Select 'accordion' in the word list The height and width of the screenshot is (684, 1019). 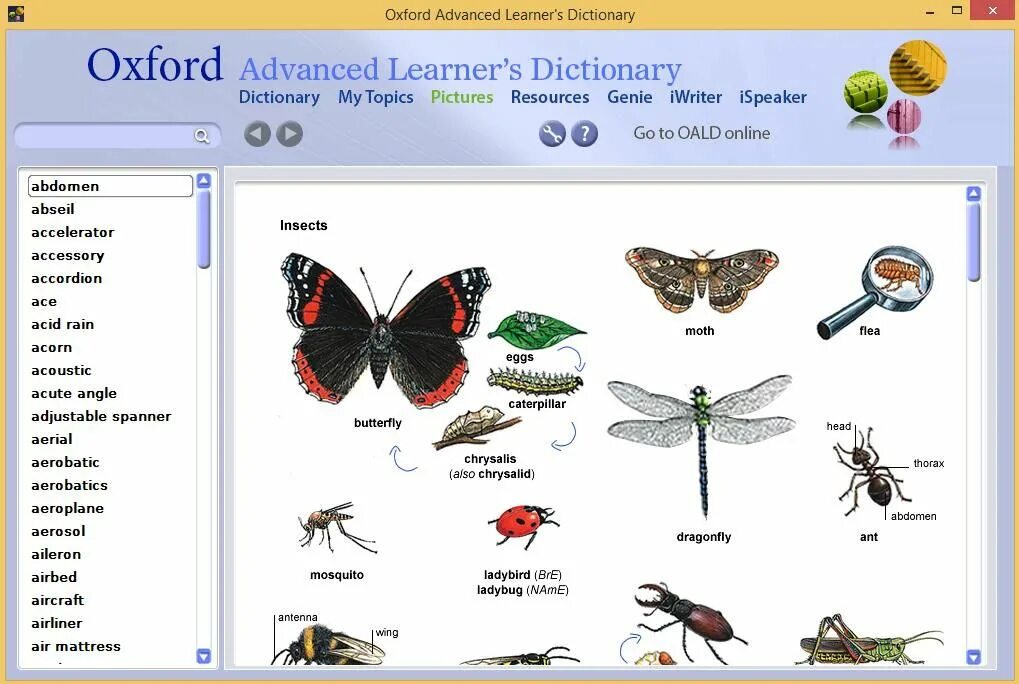[66, 278]
